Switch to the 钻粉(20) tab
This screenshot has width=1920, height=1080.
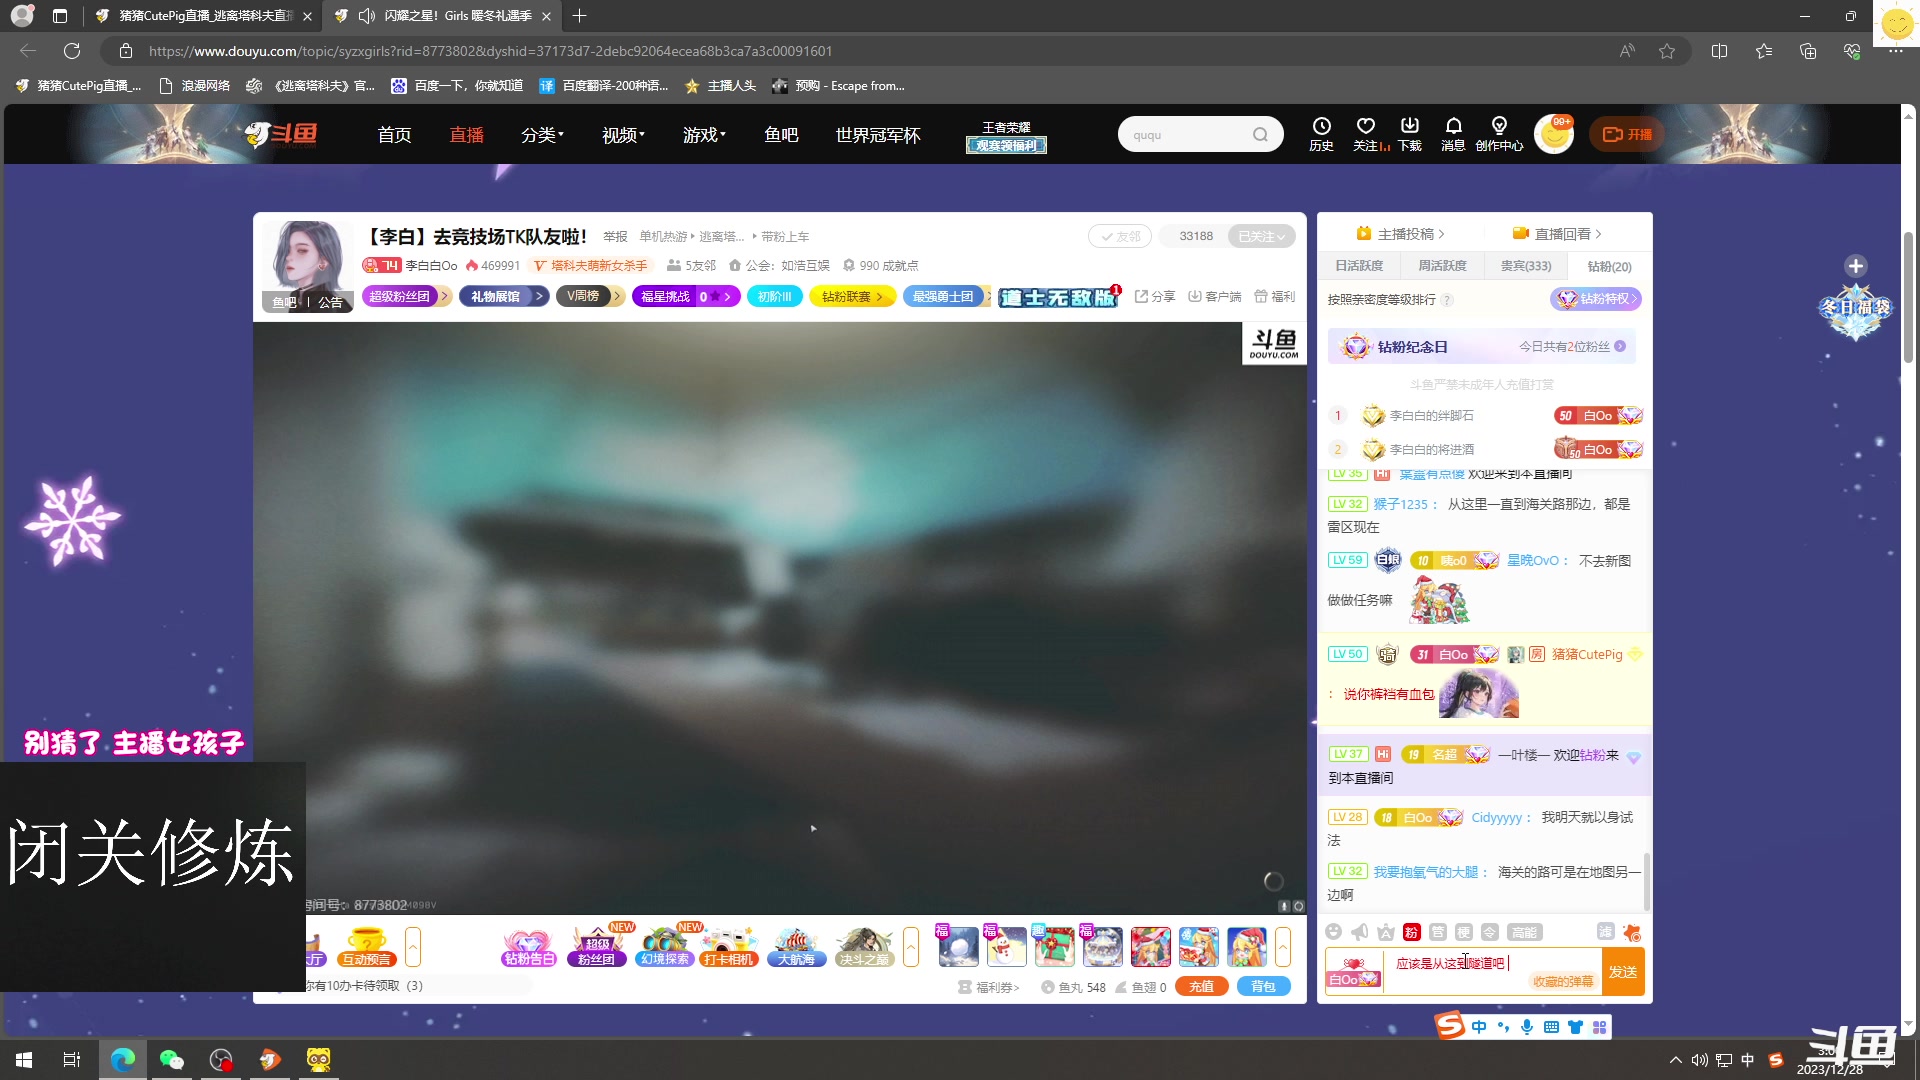point(1609,266)
